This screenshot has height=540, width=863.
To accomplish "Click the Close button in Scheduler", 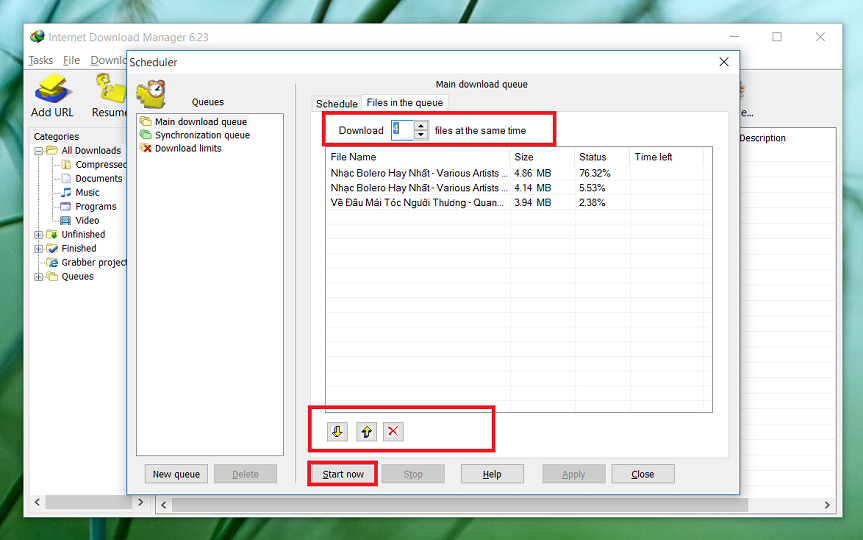I will coord(643,474).
